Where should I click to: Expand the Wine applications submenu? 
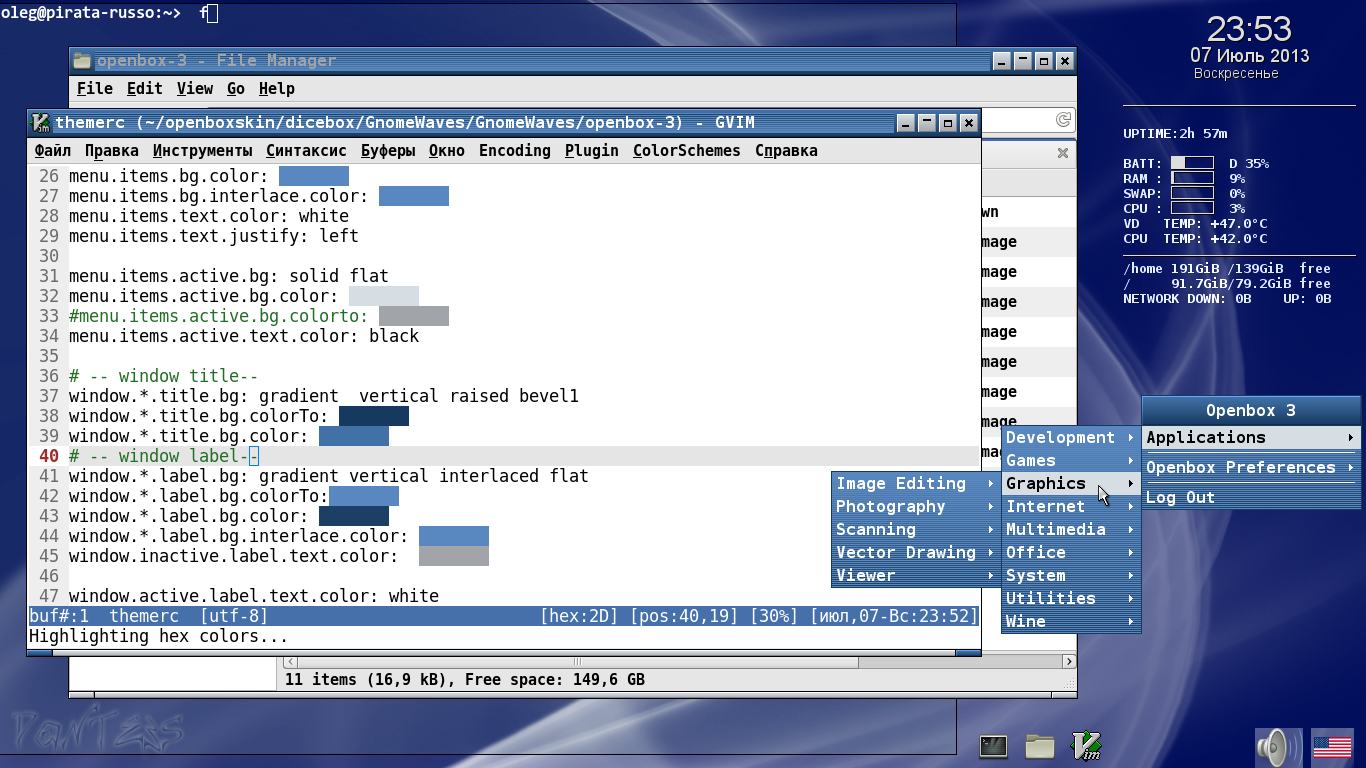[1071, 622]
